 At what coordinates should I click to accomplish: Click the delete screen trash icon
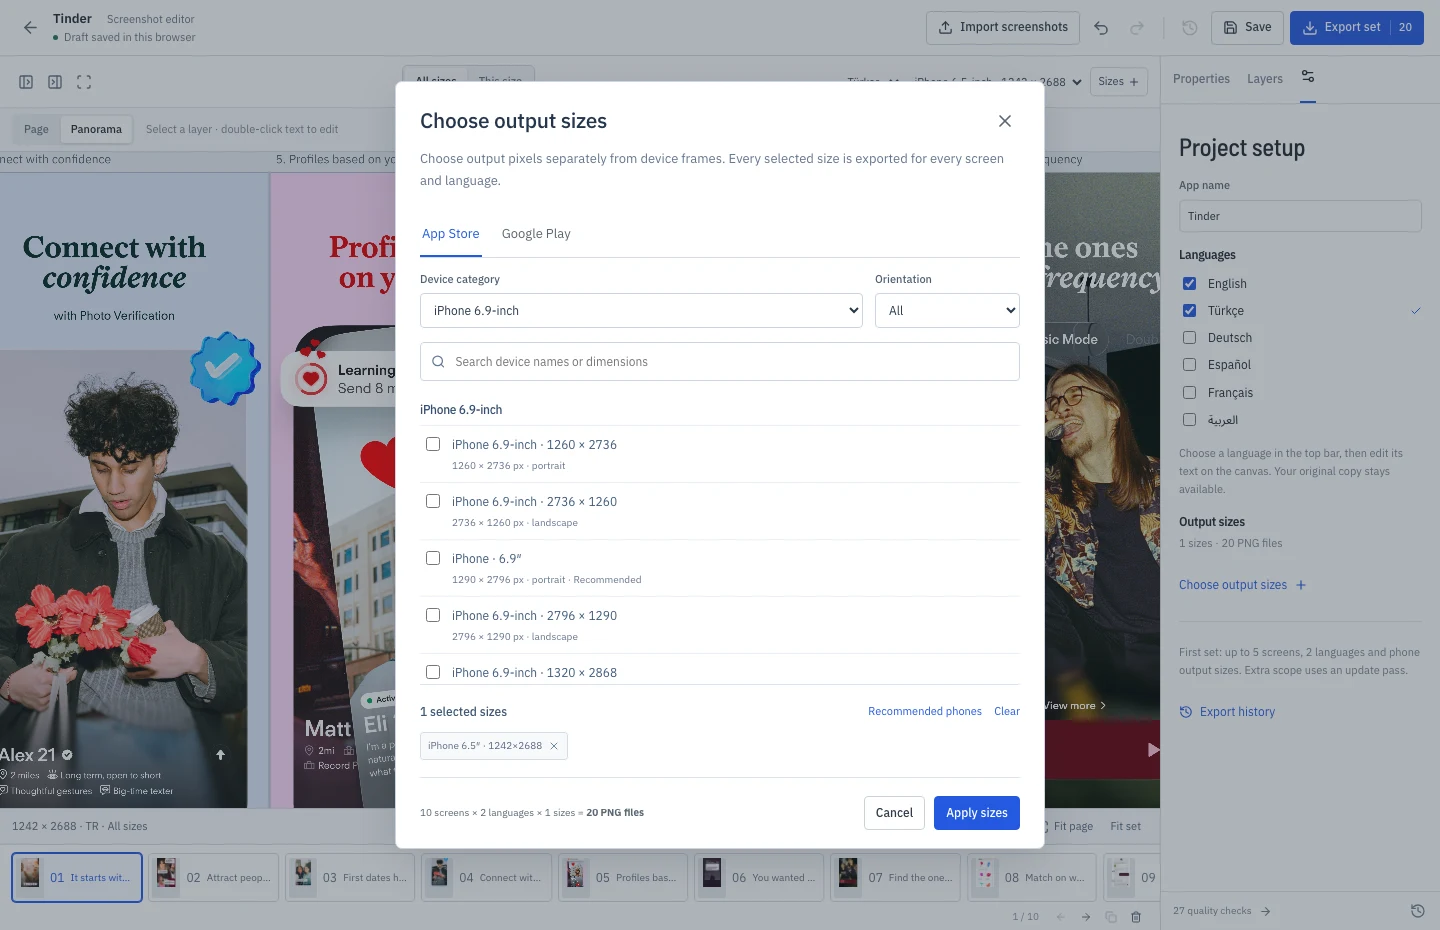(x=1136, y=917)
